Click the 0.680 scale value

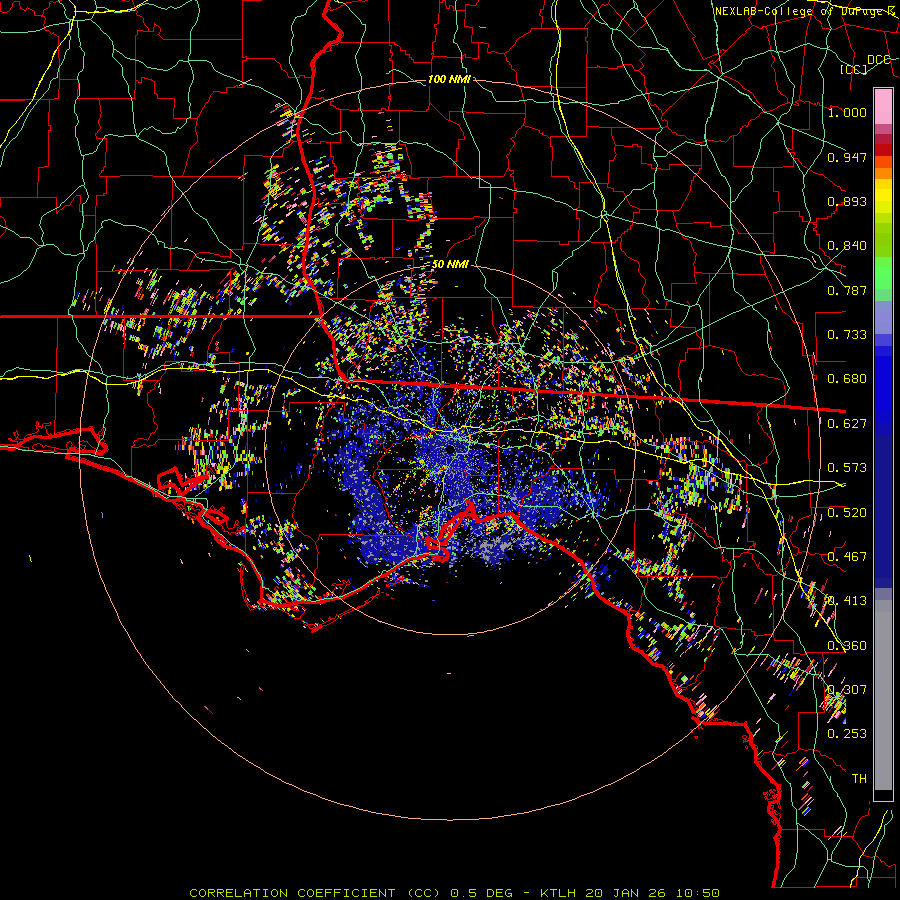847,379
